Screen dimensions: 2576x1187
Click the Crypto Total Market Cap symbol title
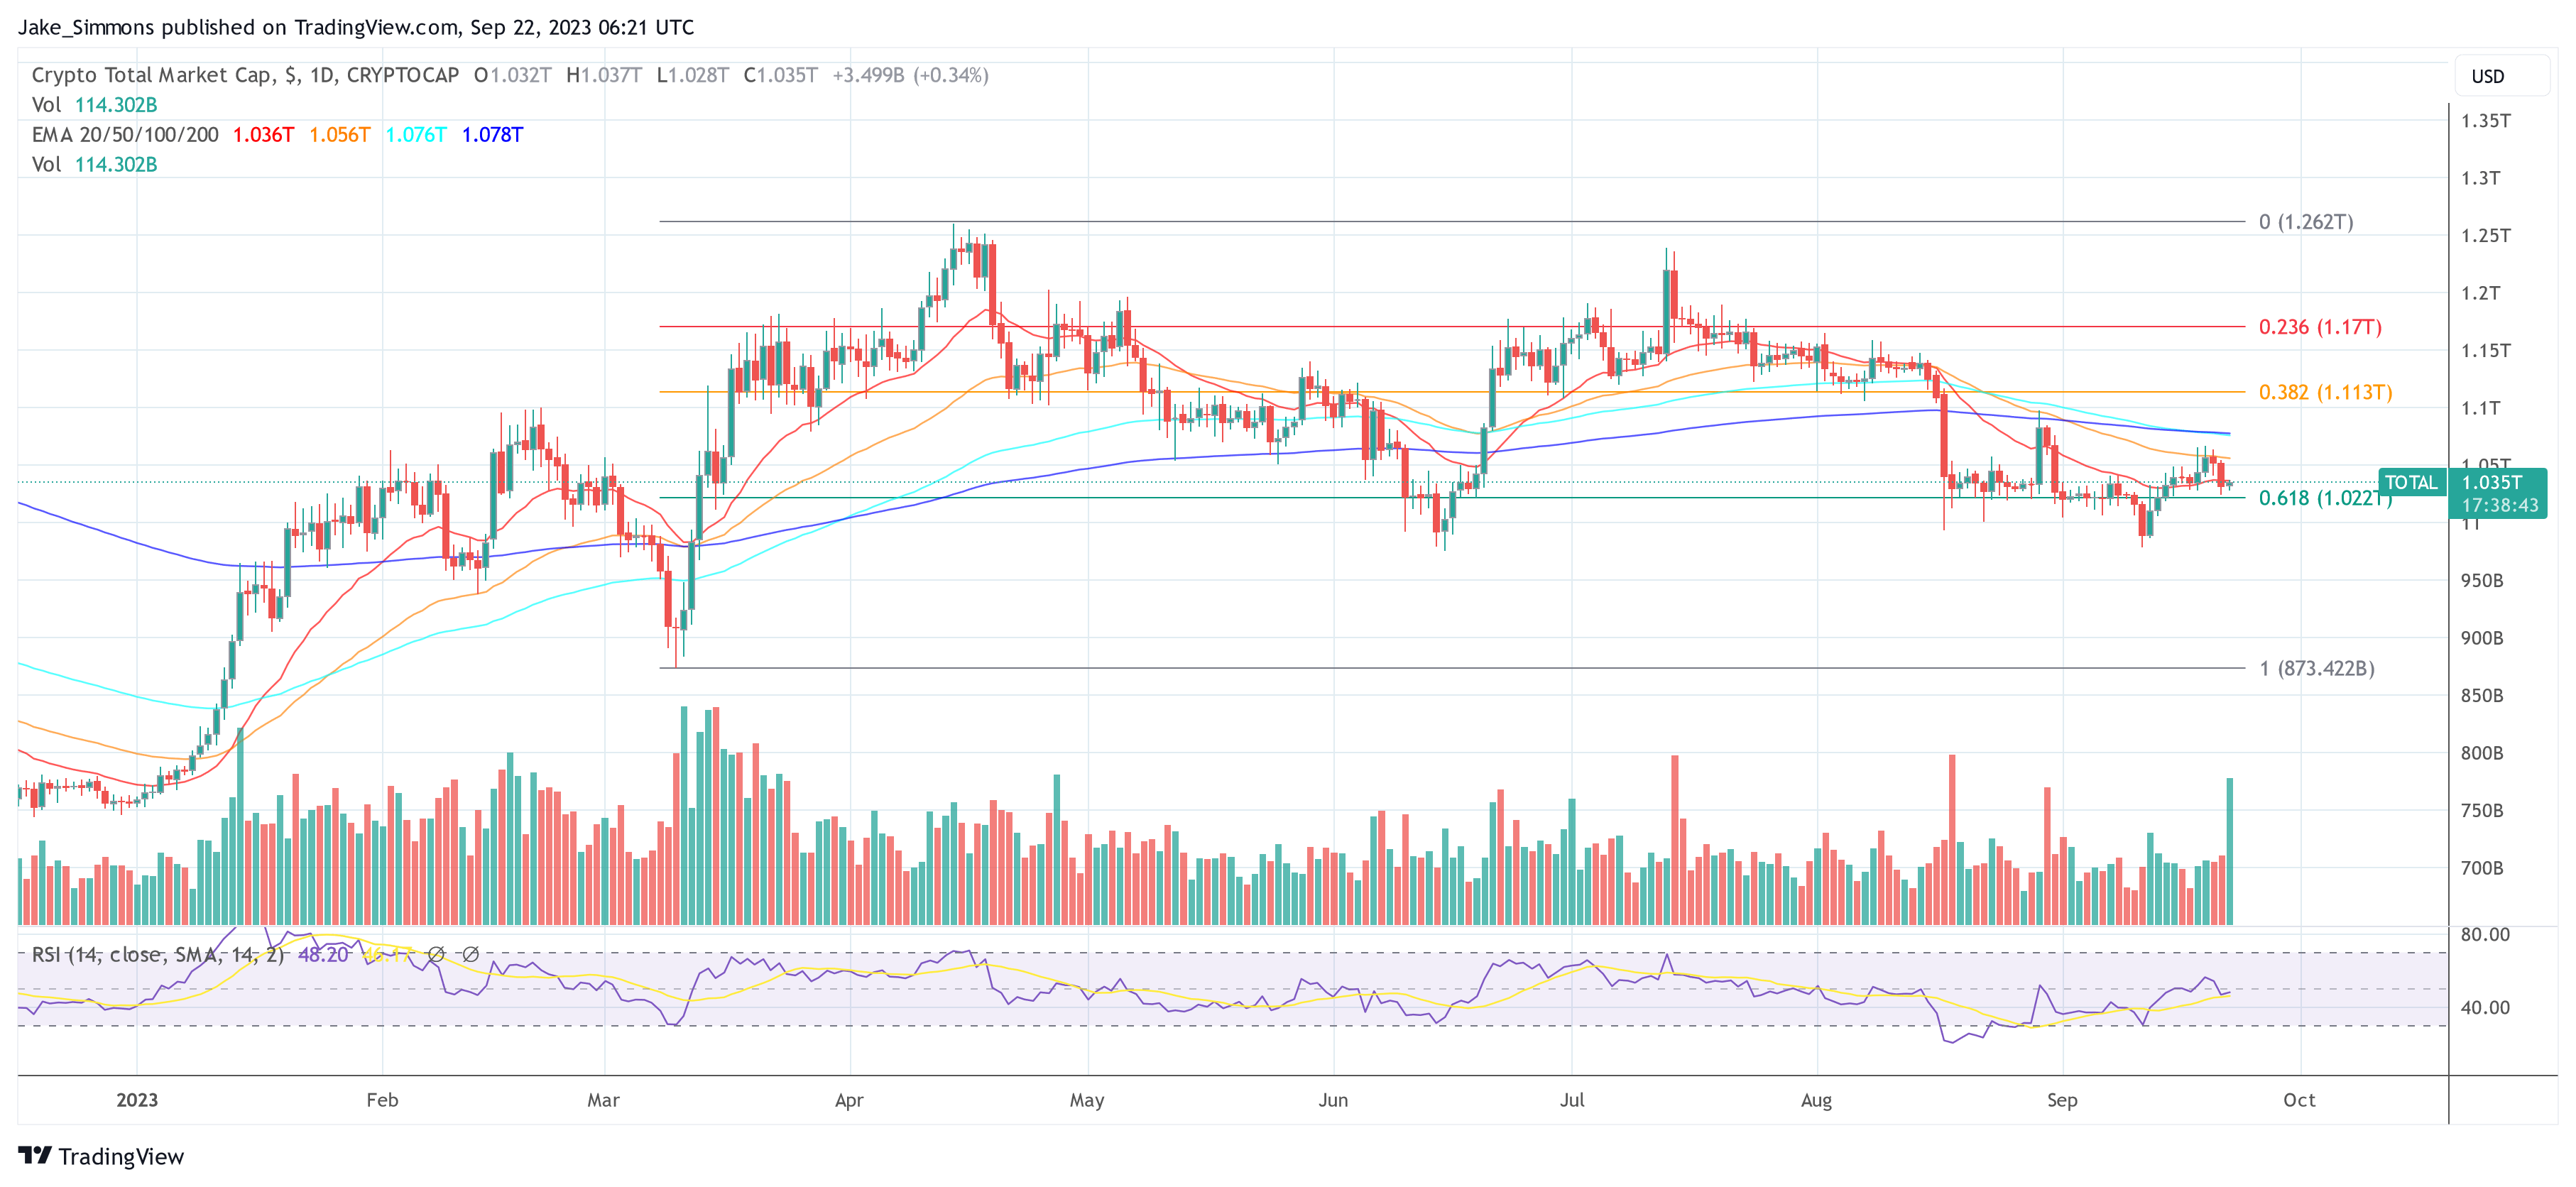tap(245, 75)
